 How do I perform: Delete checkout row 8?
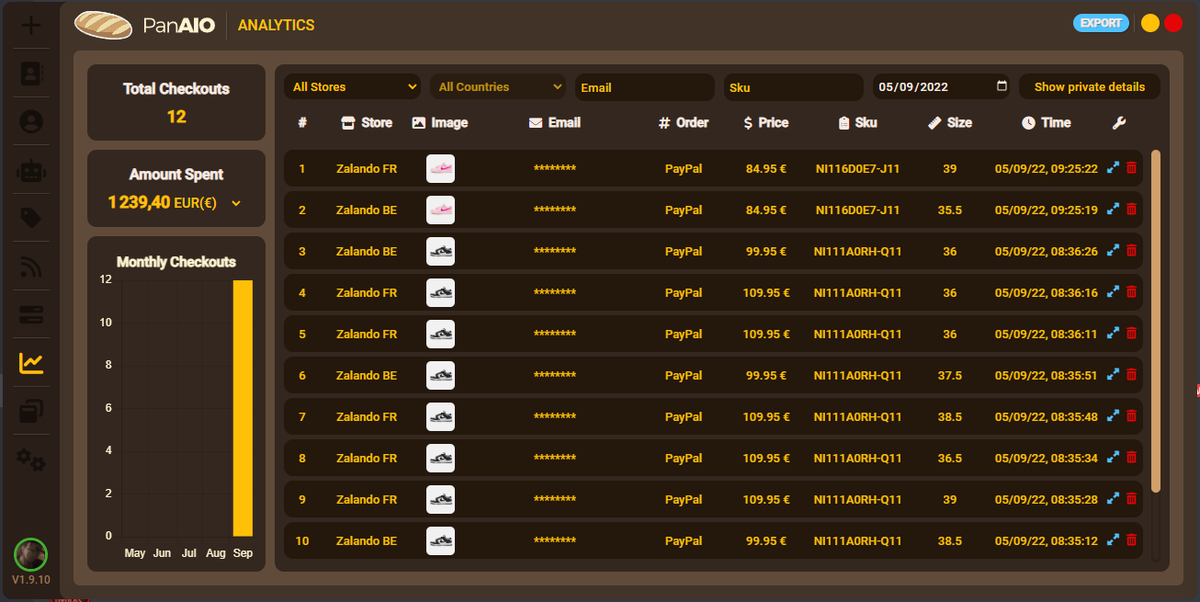coord(1131,458)
